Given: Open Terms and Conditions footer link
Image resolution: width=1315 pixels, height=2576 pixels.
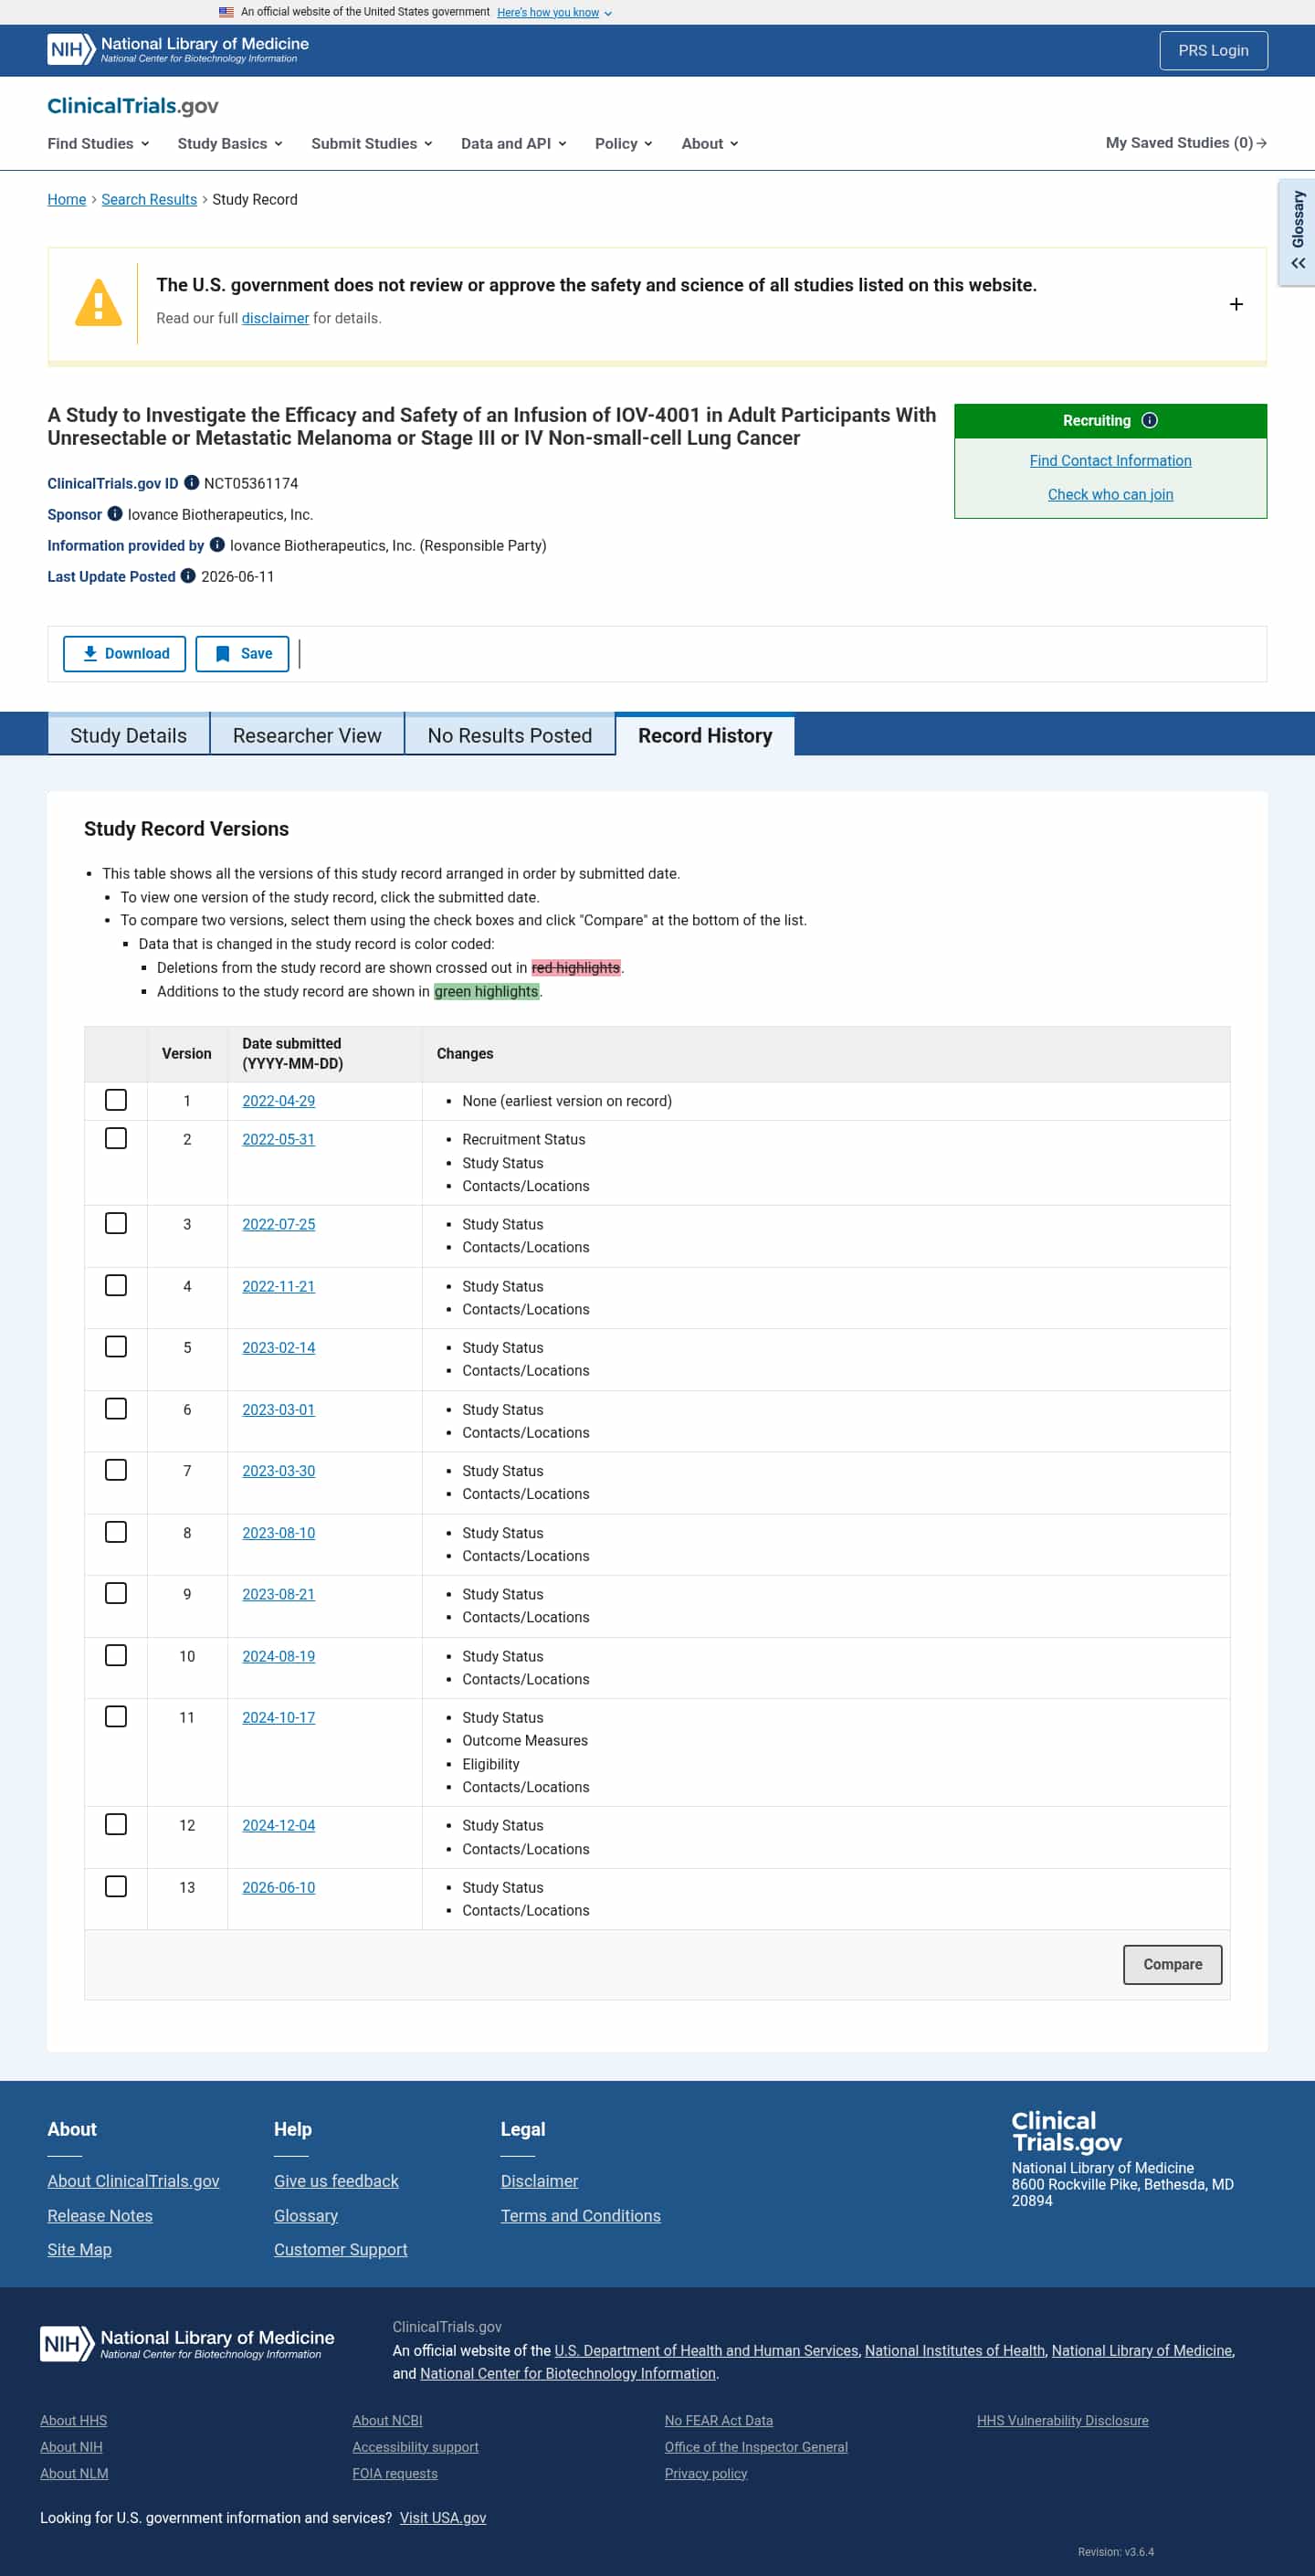Looking at the screenshot, I should point(580,2216).
